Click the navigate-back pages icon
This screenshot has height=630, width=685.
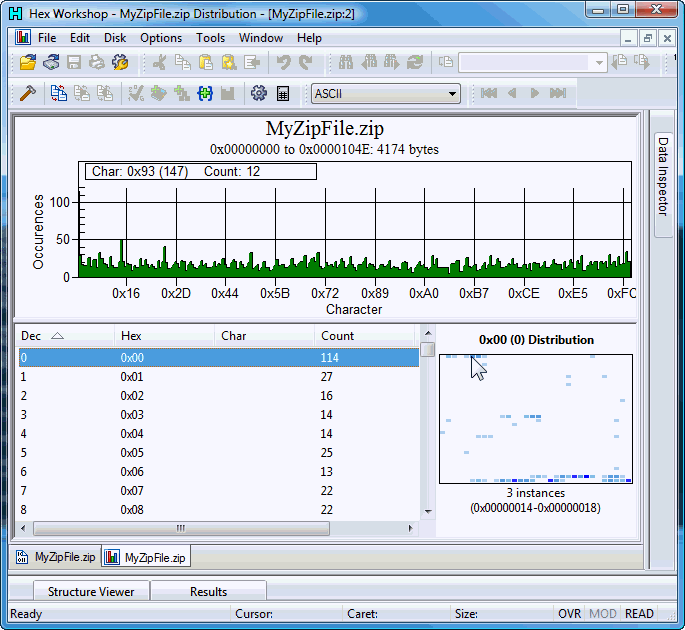click(x=619, y=62)
